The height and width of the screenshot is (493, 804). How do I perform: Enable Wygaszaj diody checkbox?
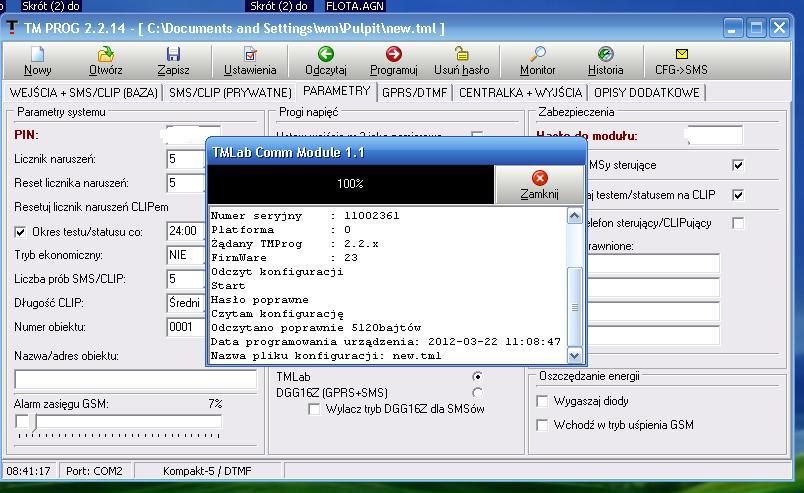pyautogui.click(x=542, y=401)
